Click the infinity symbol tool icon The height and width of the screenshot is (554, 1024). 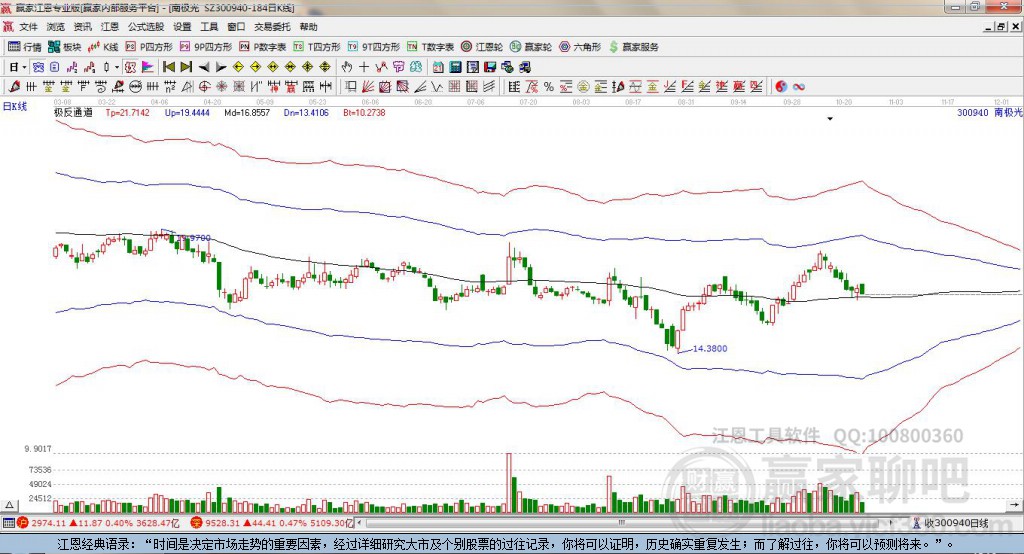[x=800, y=86]
